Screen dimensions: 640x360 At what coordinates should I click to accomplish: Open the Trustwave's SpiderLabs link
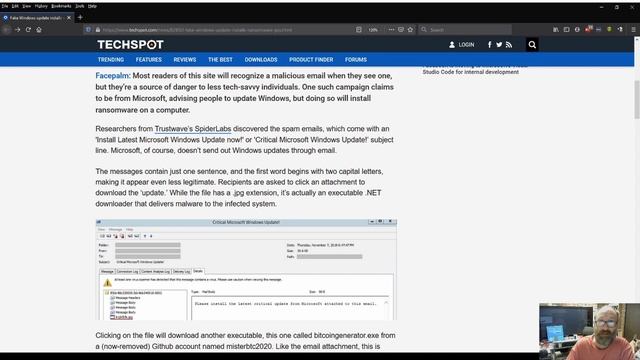193,129
